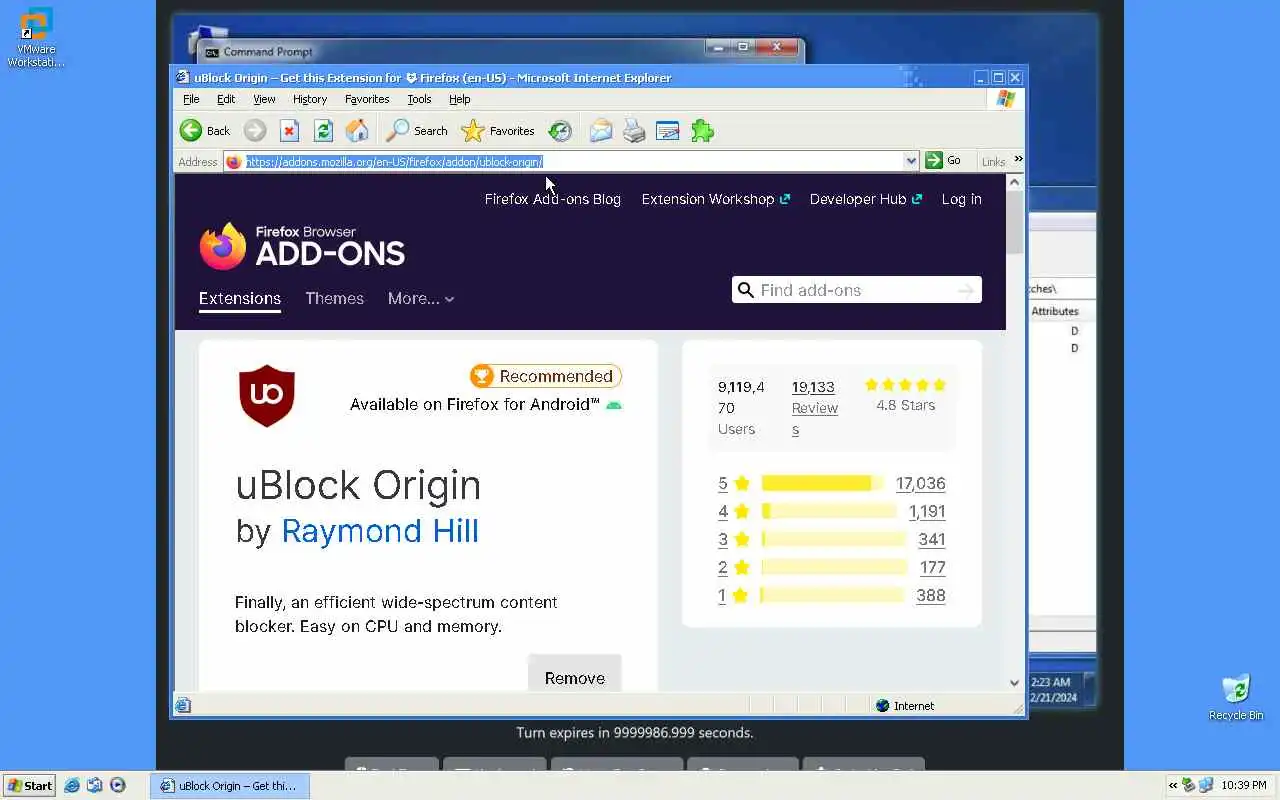Open the File menu

click(191, 99)
